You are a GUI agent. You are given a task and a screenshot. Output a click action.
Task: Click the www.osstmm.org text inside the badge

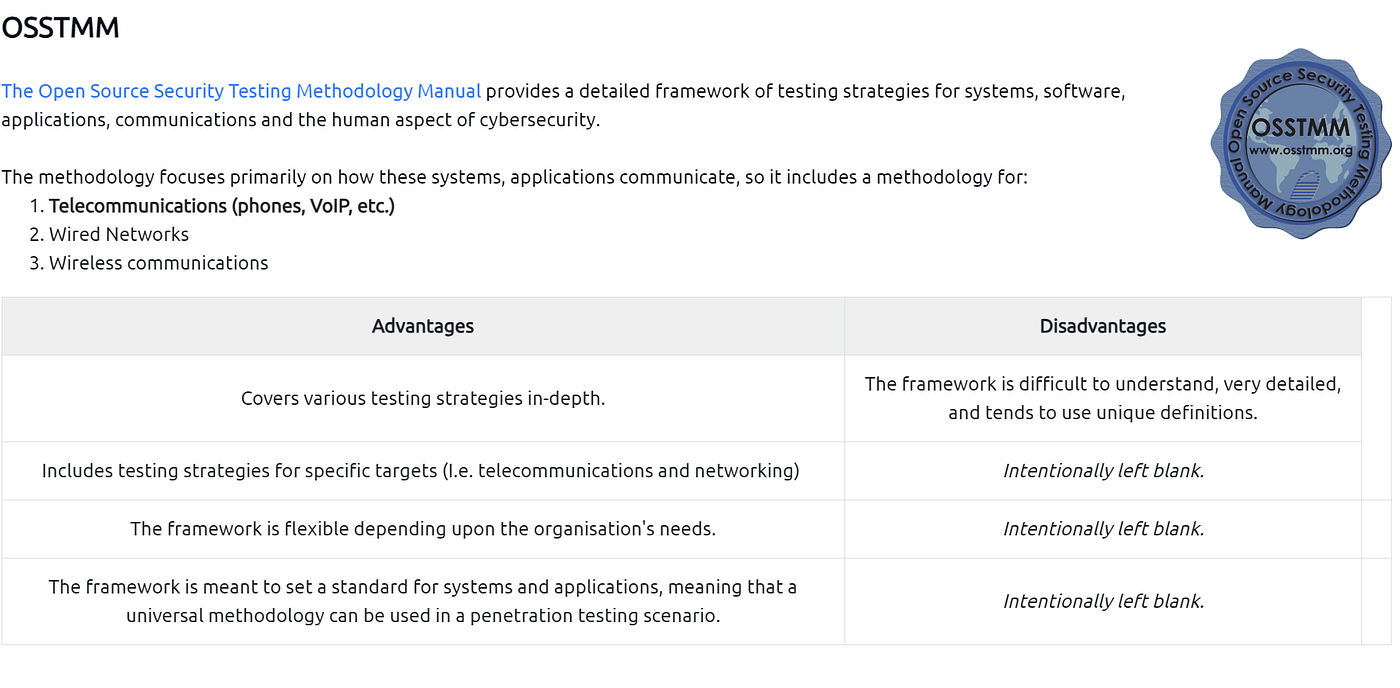pos(1300,150)
